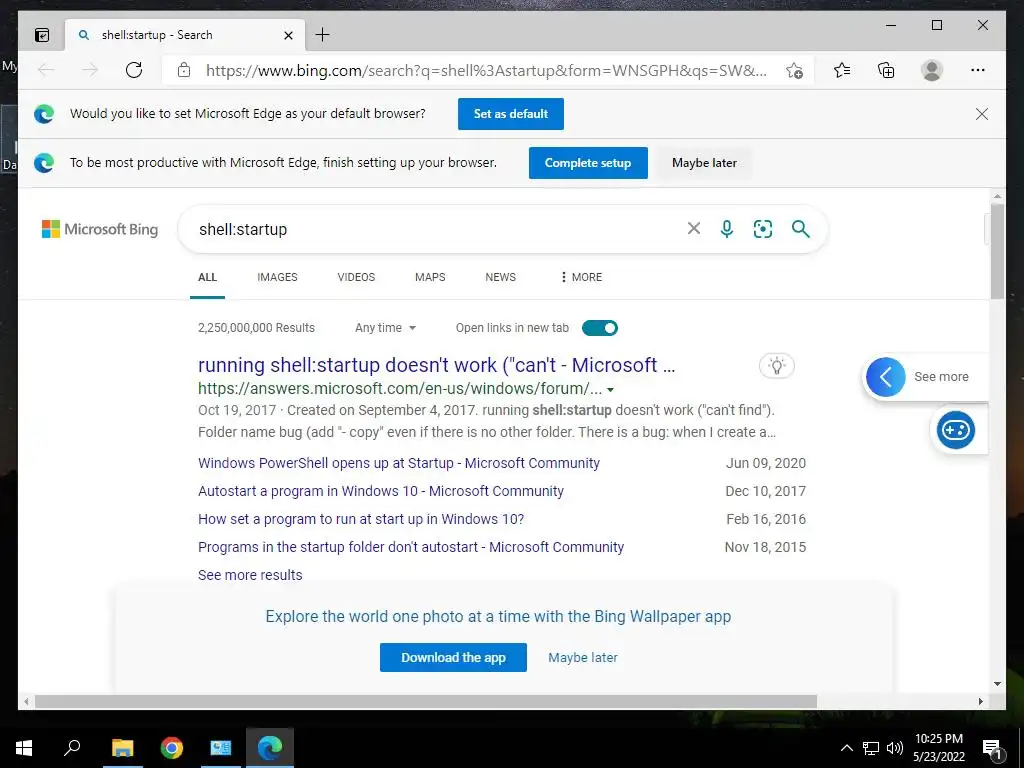Screen dimensions: 1024x768
Task: Choose Maybe later for browser setup
Action: click(x=704, y=163)
